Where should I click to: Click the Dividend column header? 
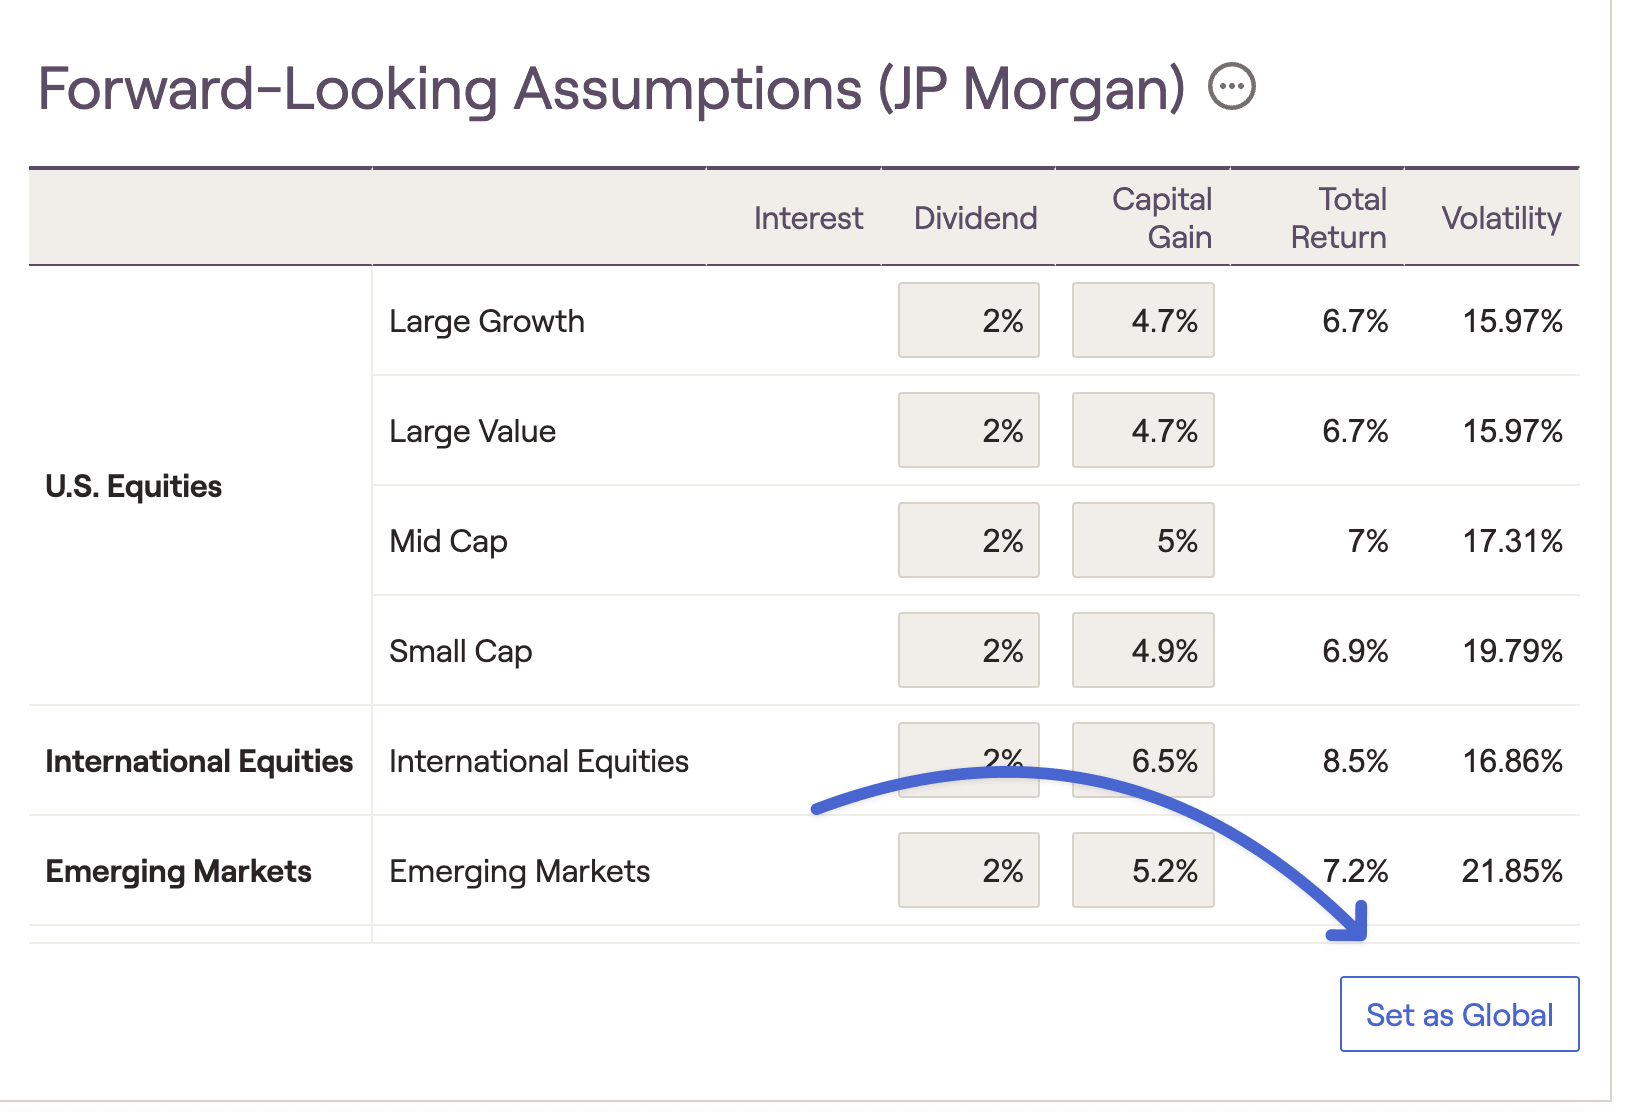(x=975, y=218)
